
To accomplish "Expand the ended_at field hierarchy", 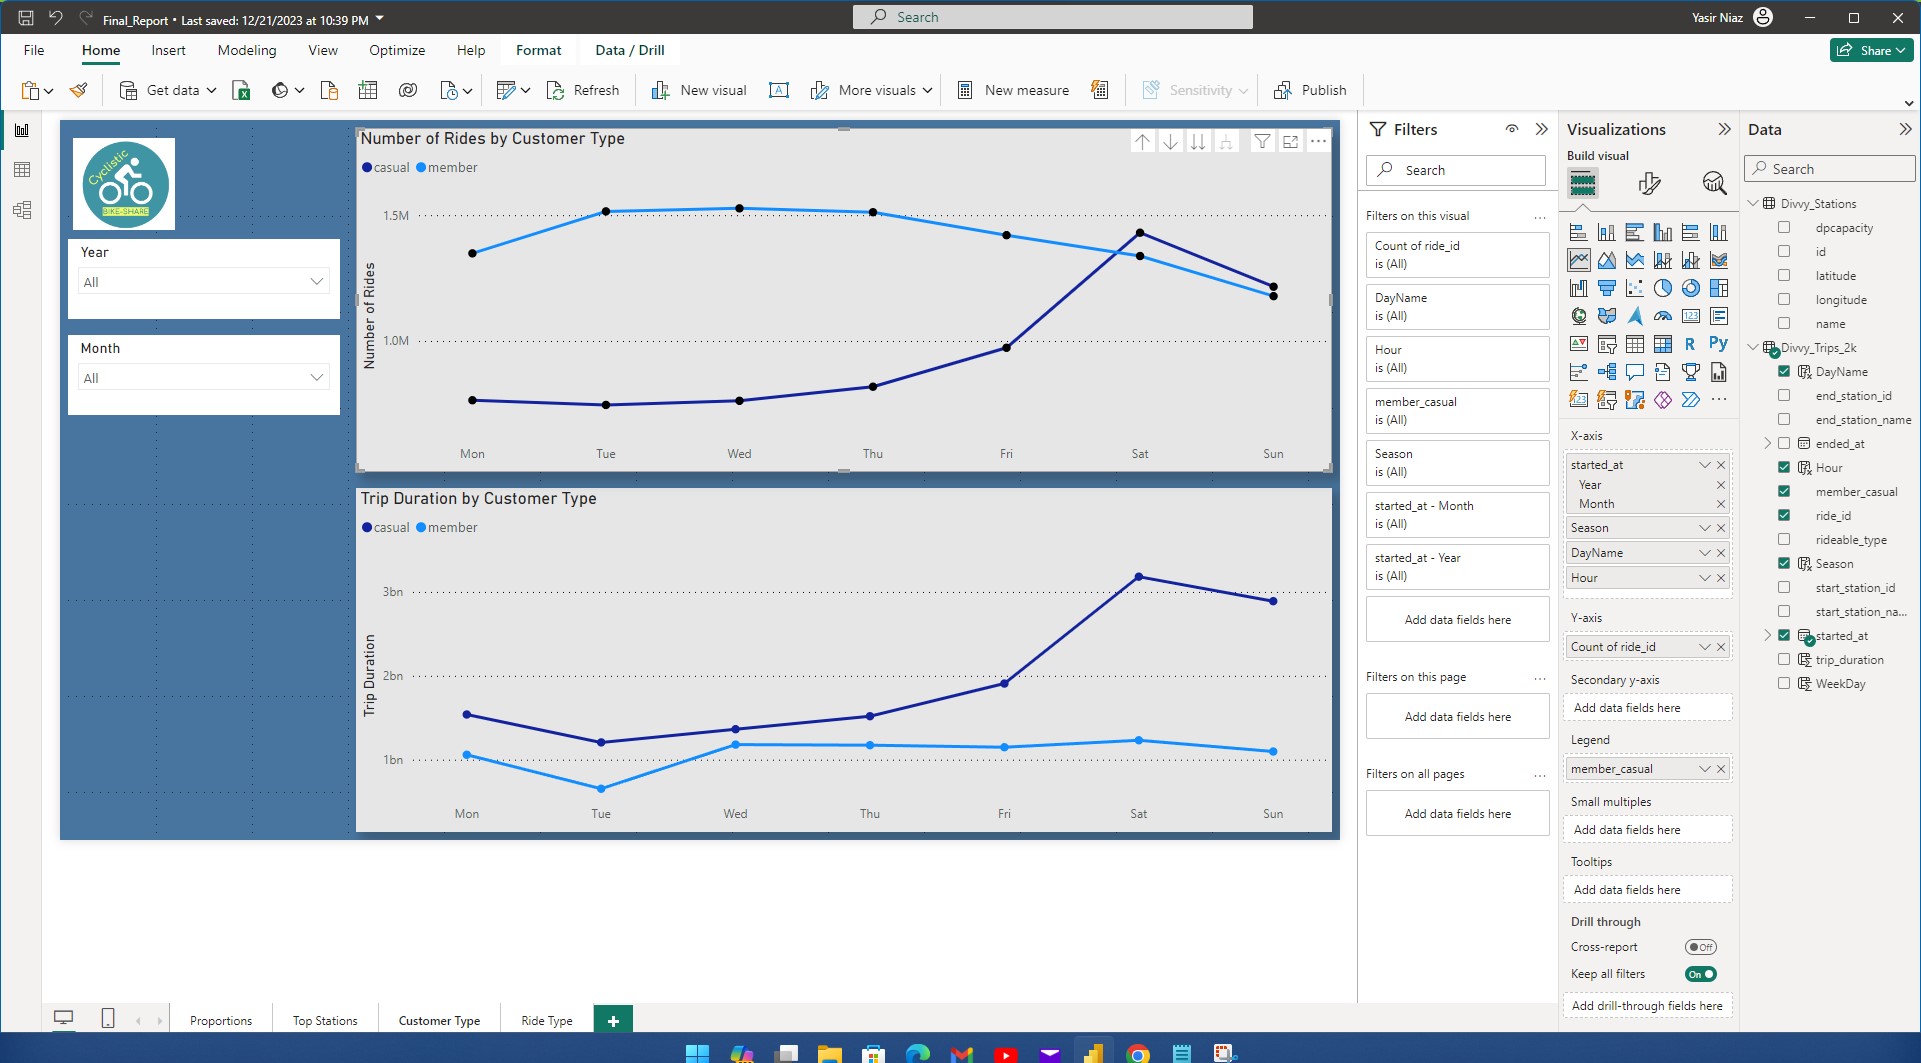I will click(x=1767, y=444).
